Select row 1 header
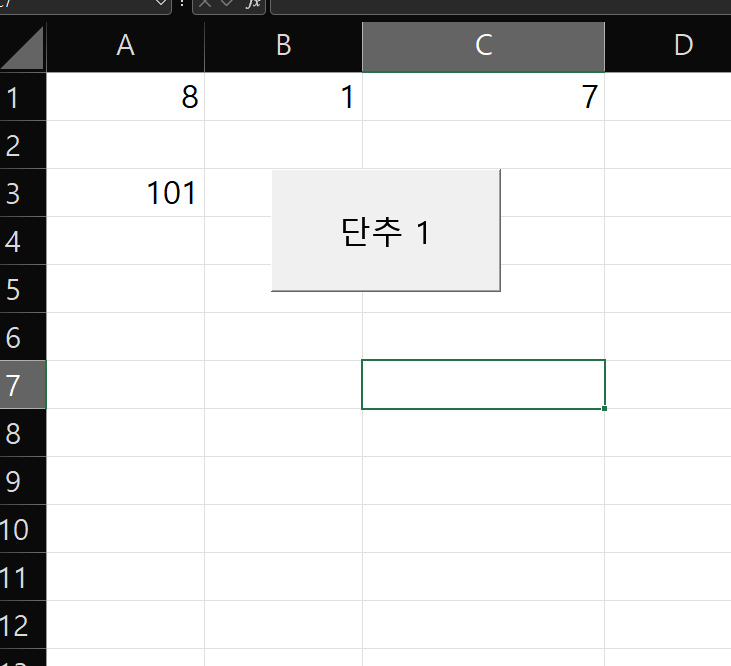The image size is (731, 666). (14, 97)
